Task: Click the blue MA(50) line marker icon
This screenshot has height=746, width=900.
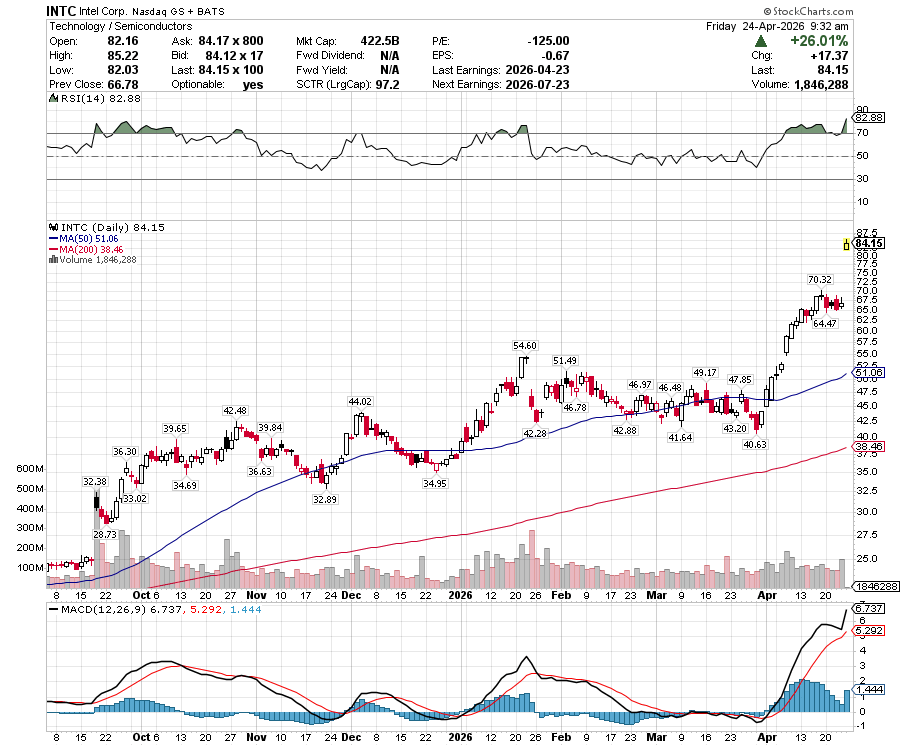Action: 51,239
